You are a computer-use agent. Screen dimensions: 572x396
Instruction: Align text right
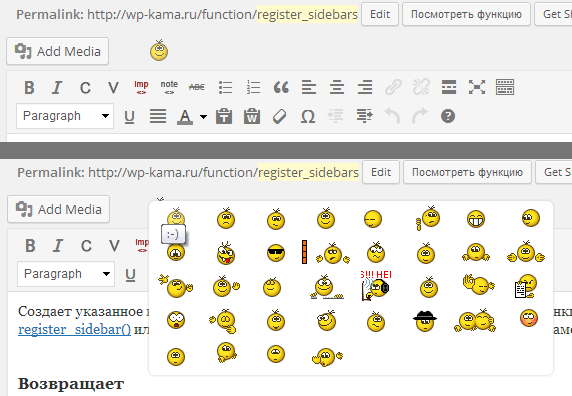click(x=365, y=88)
